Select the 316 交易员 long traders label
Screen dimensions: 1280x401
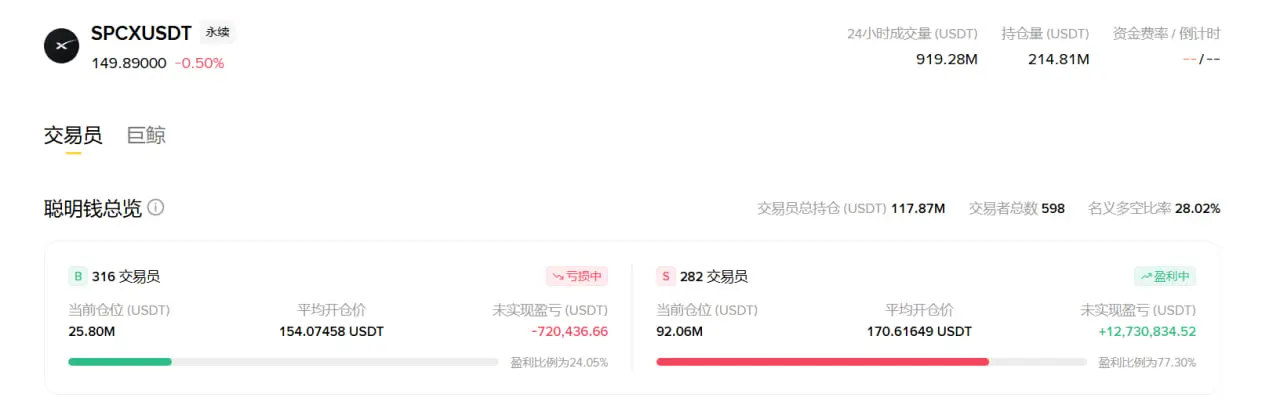(126, 277)
